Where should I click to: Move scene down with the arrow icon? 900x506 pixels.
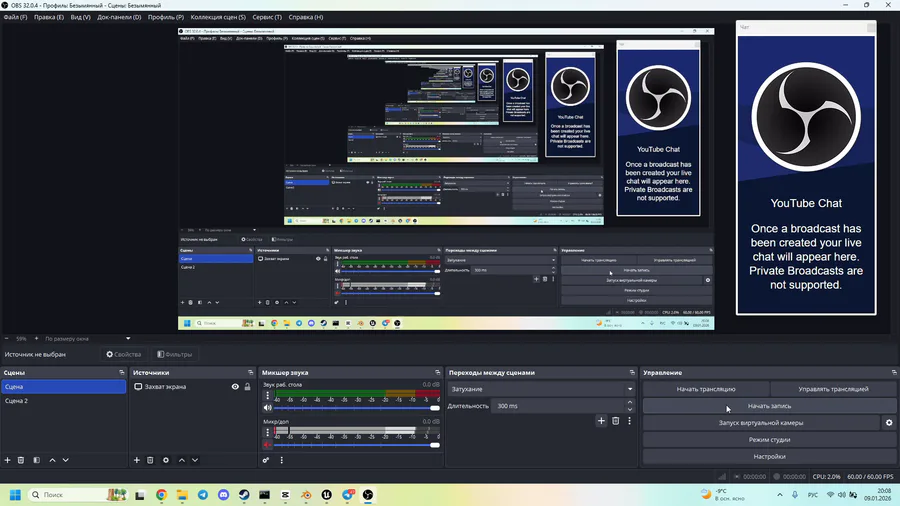pos(65,460)
